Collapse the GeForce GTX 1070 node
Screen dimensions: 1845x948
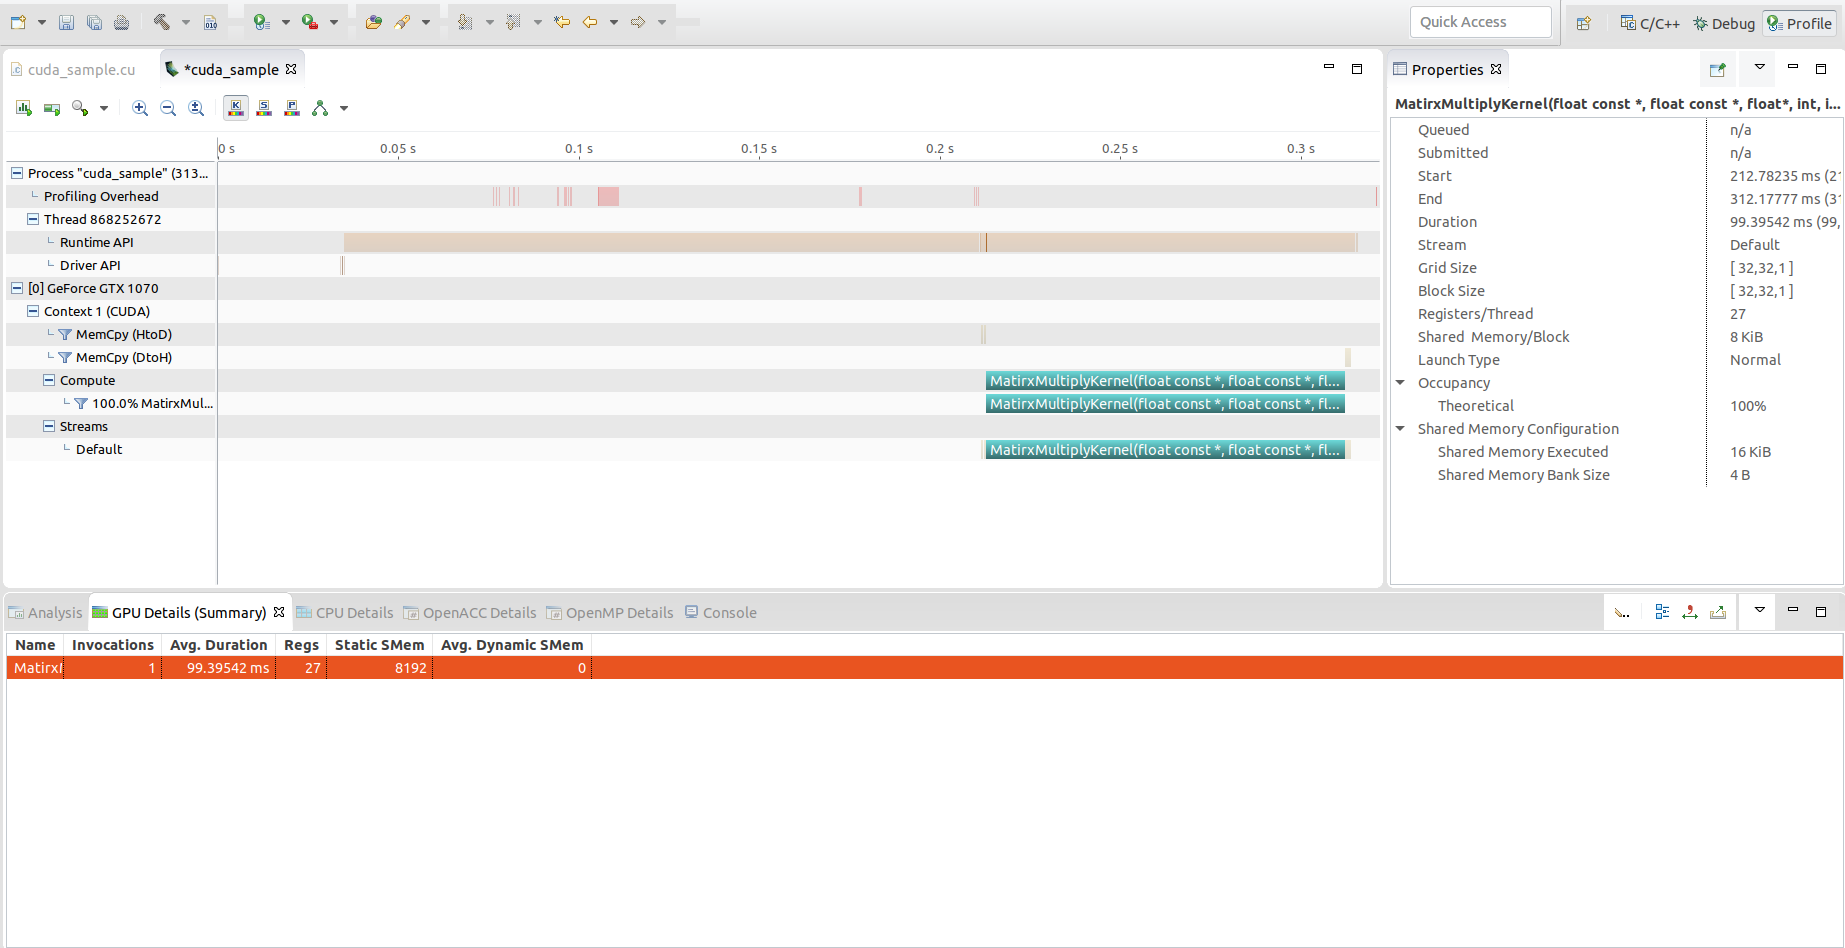[x=17, y=288]
